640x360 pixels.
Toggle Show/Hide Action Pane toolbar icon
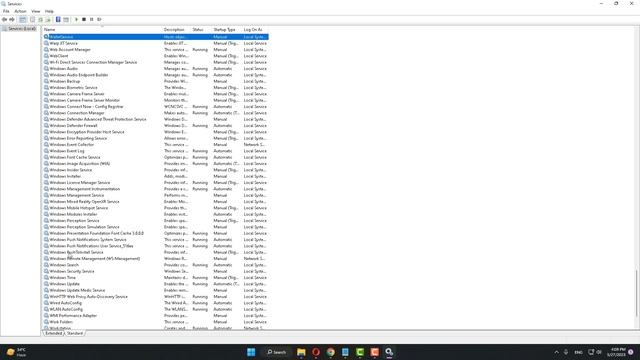point(66,20)
